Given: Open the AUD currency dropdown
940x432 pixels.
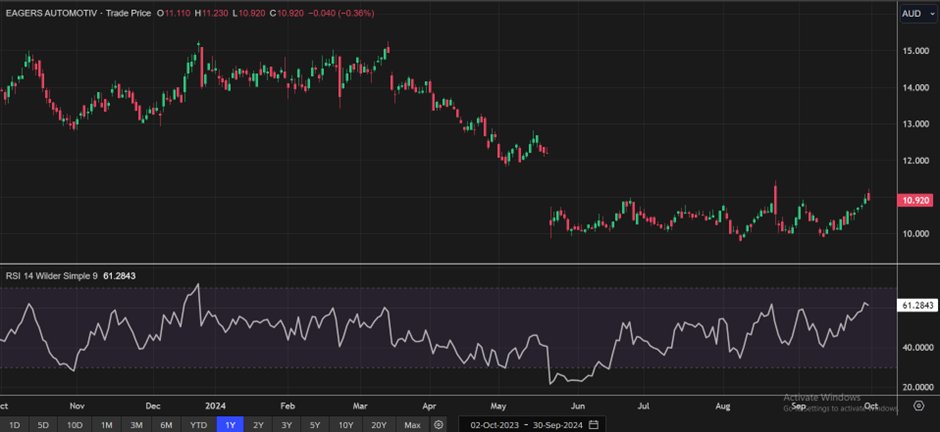Looking at the screenshot, I should click(917, 13).
